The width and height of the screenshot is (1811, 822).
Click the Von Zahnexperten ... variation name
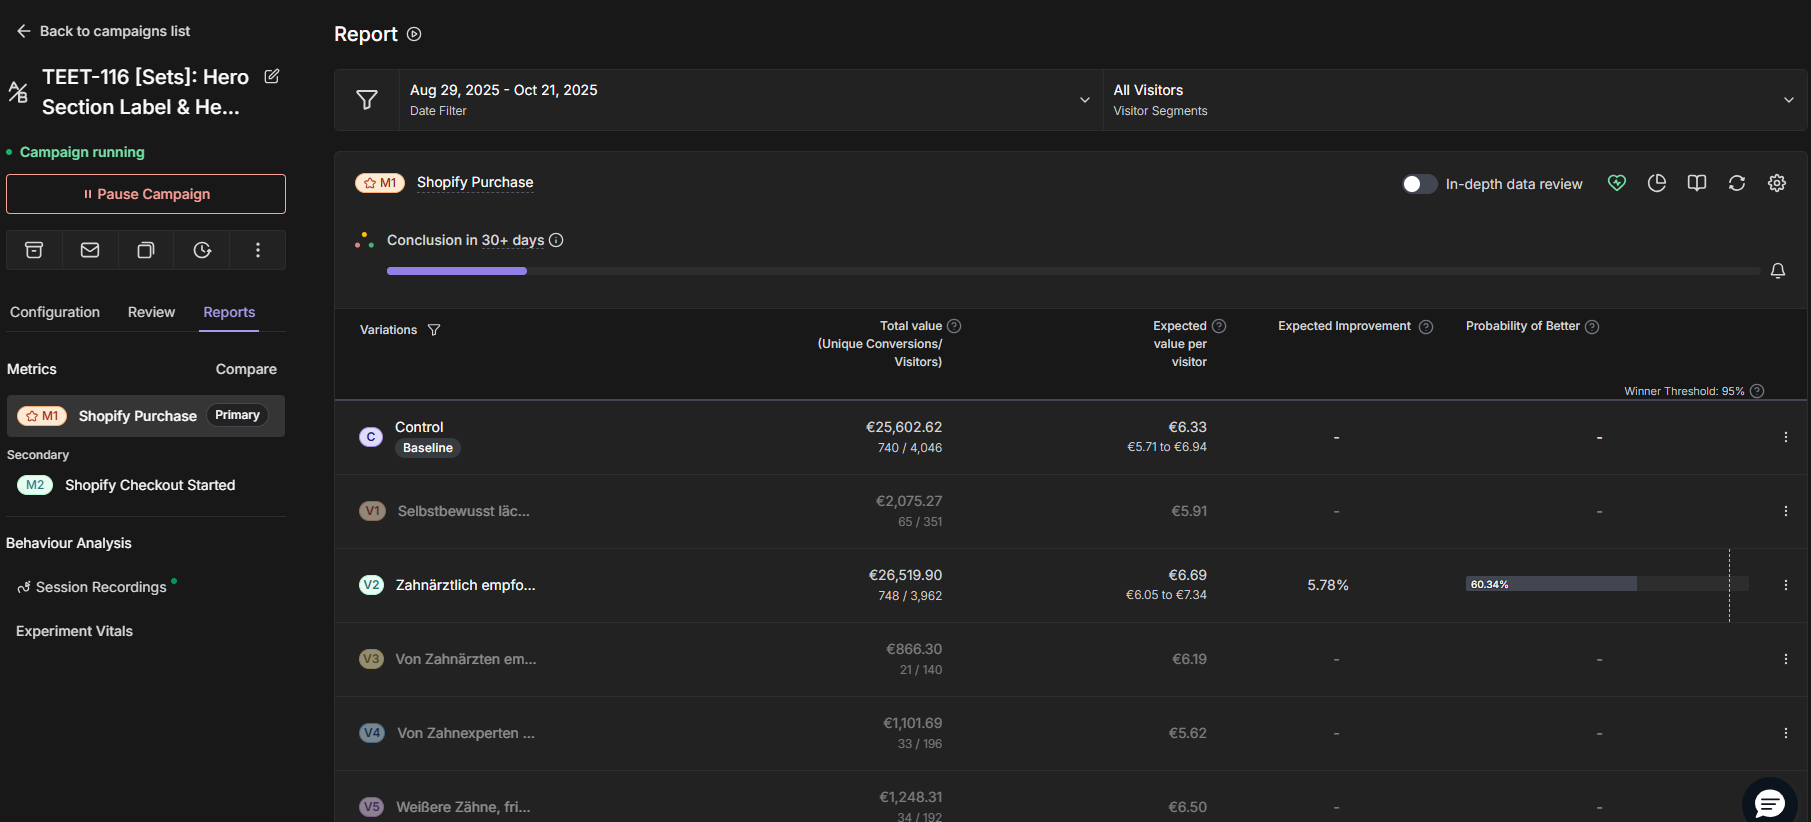coord(466,733)
